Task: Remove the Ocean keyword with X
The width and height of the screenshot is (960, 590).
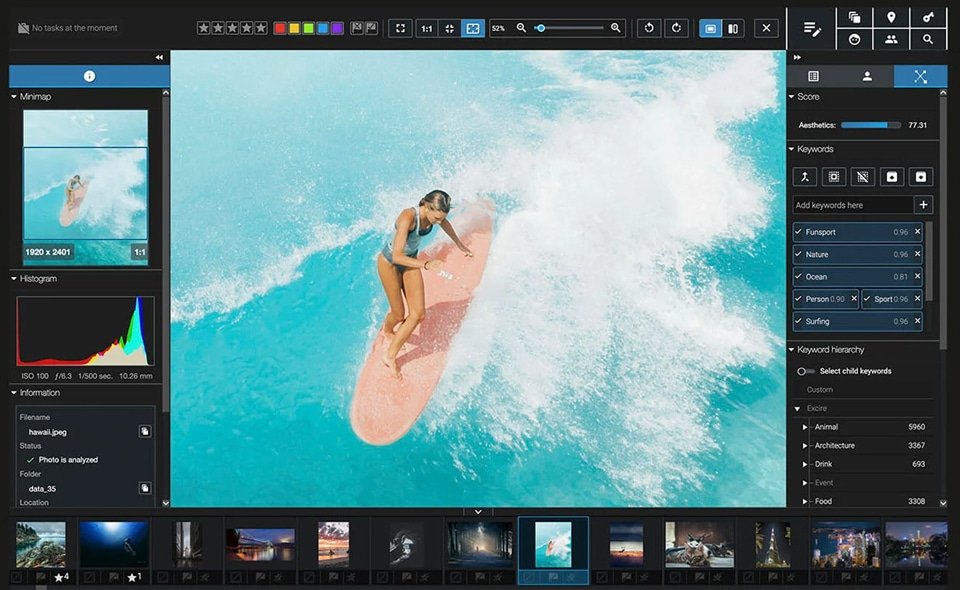Action: (x=917, y=276)
